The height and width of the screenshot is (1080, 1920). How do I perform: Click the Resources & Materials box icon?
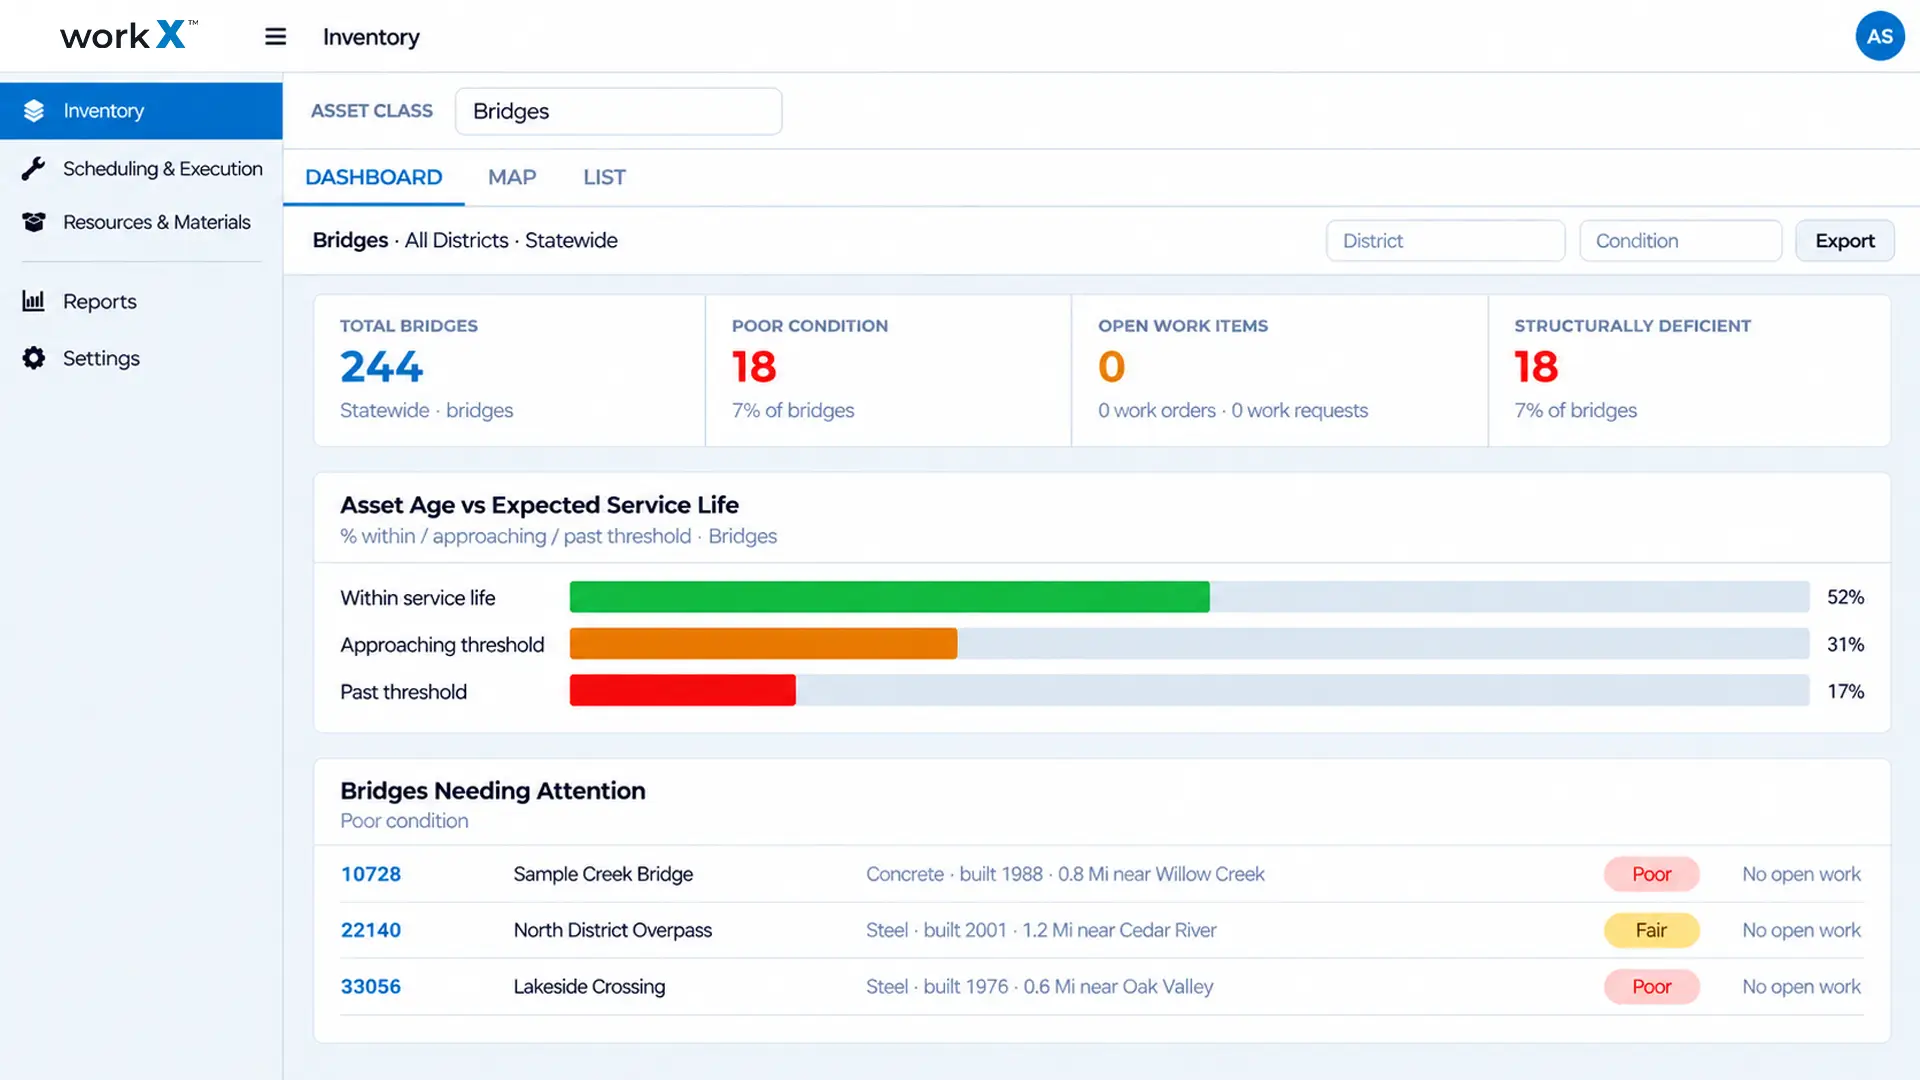[34, 222]
